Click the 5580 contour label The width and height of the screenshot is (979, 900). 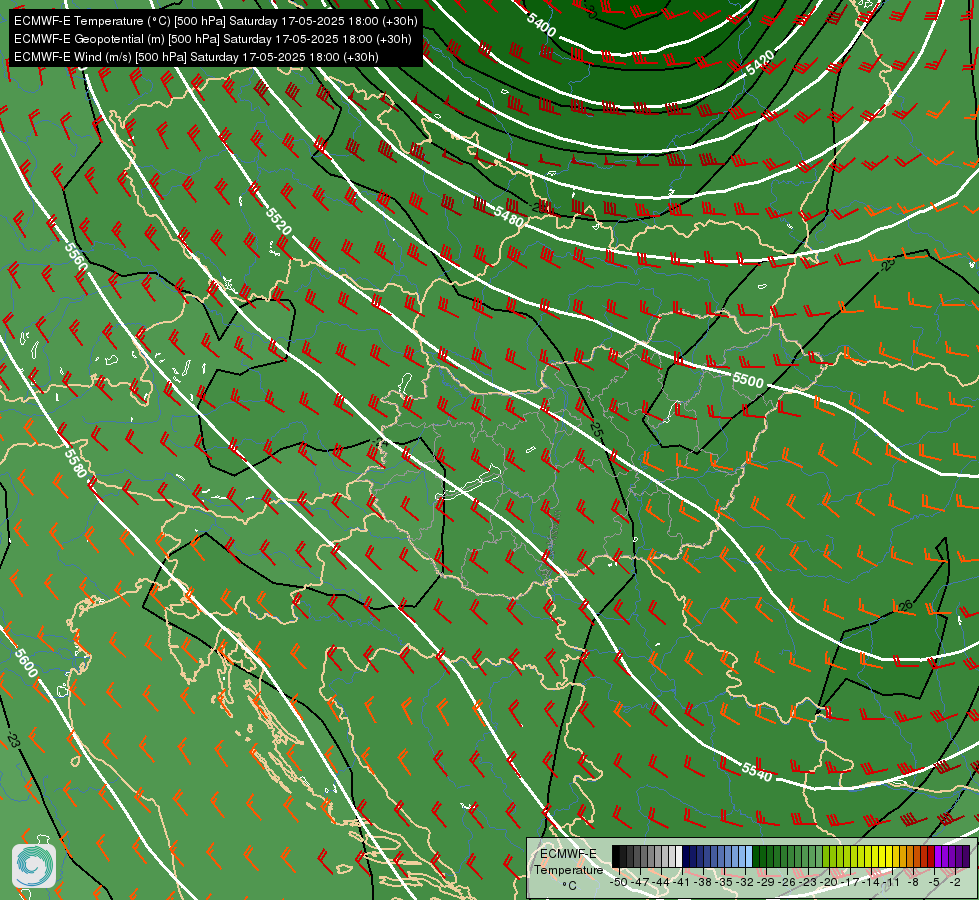[x=76, y=463]
